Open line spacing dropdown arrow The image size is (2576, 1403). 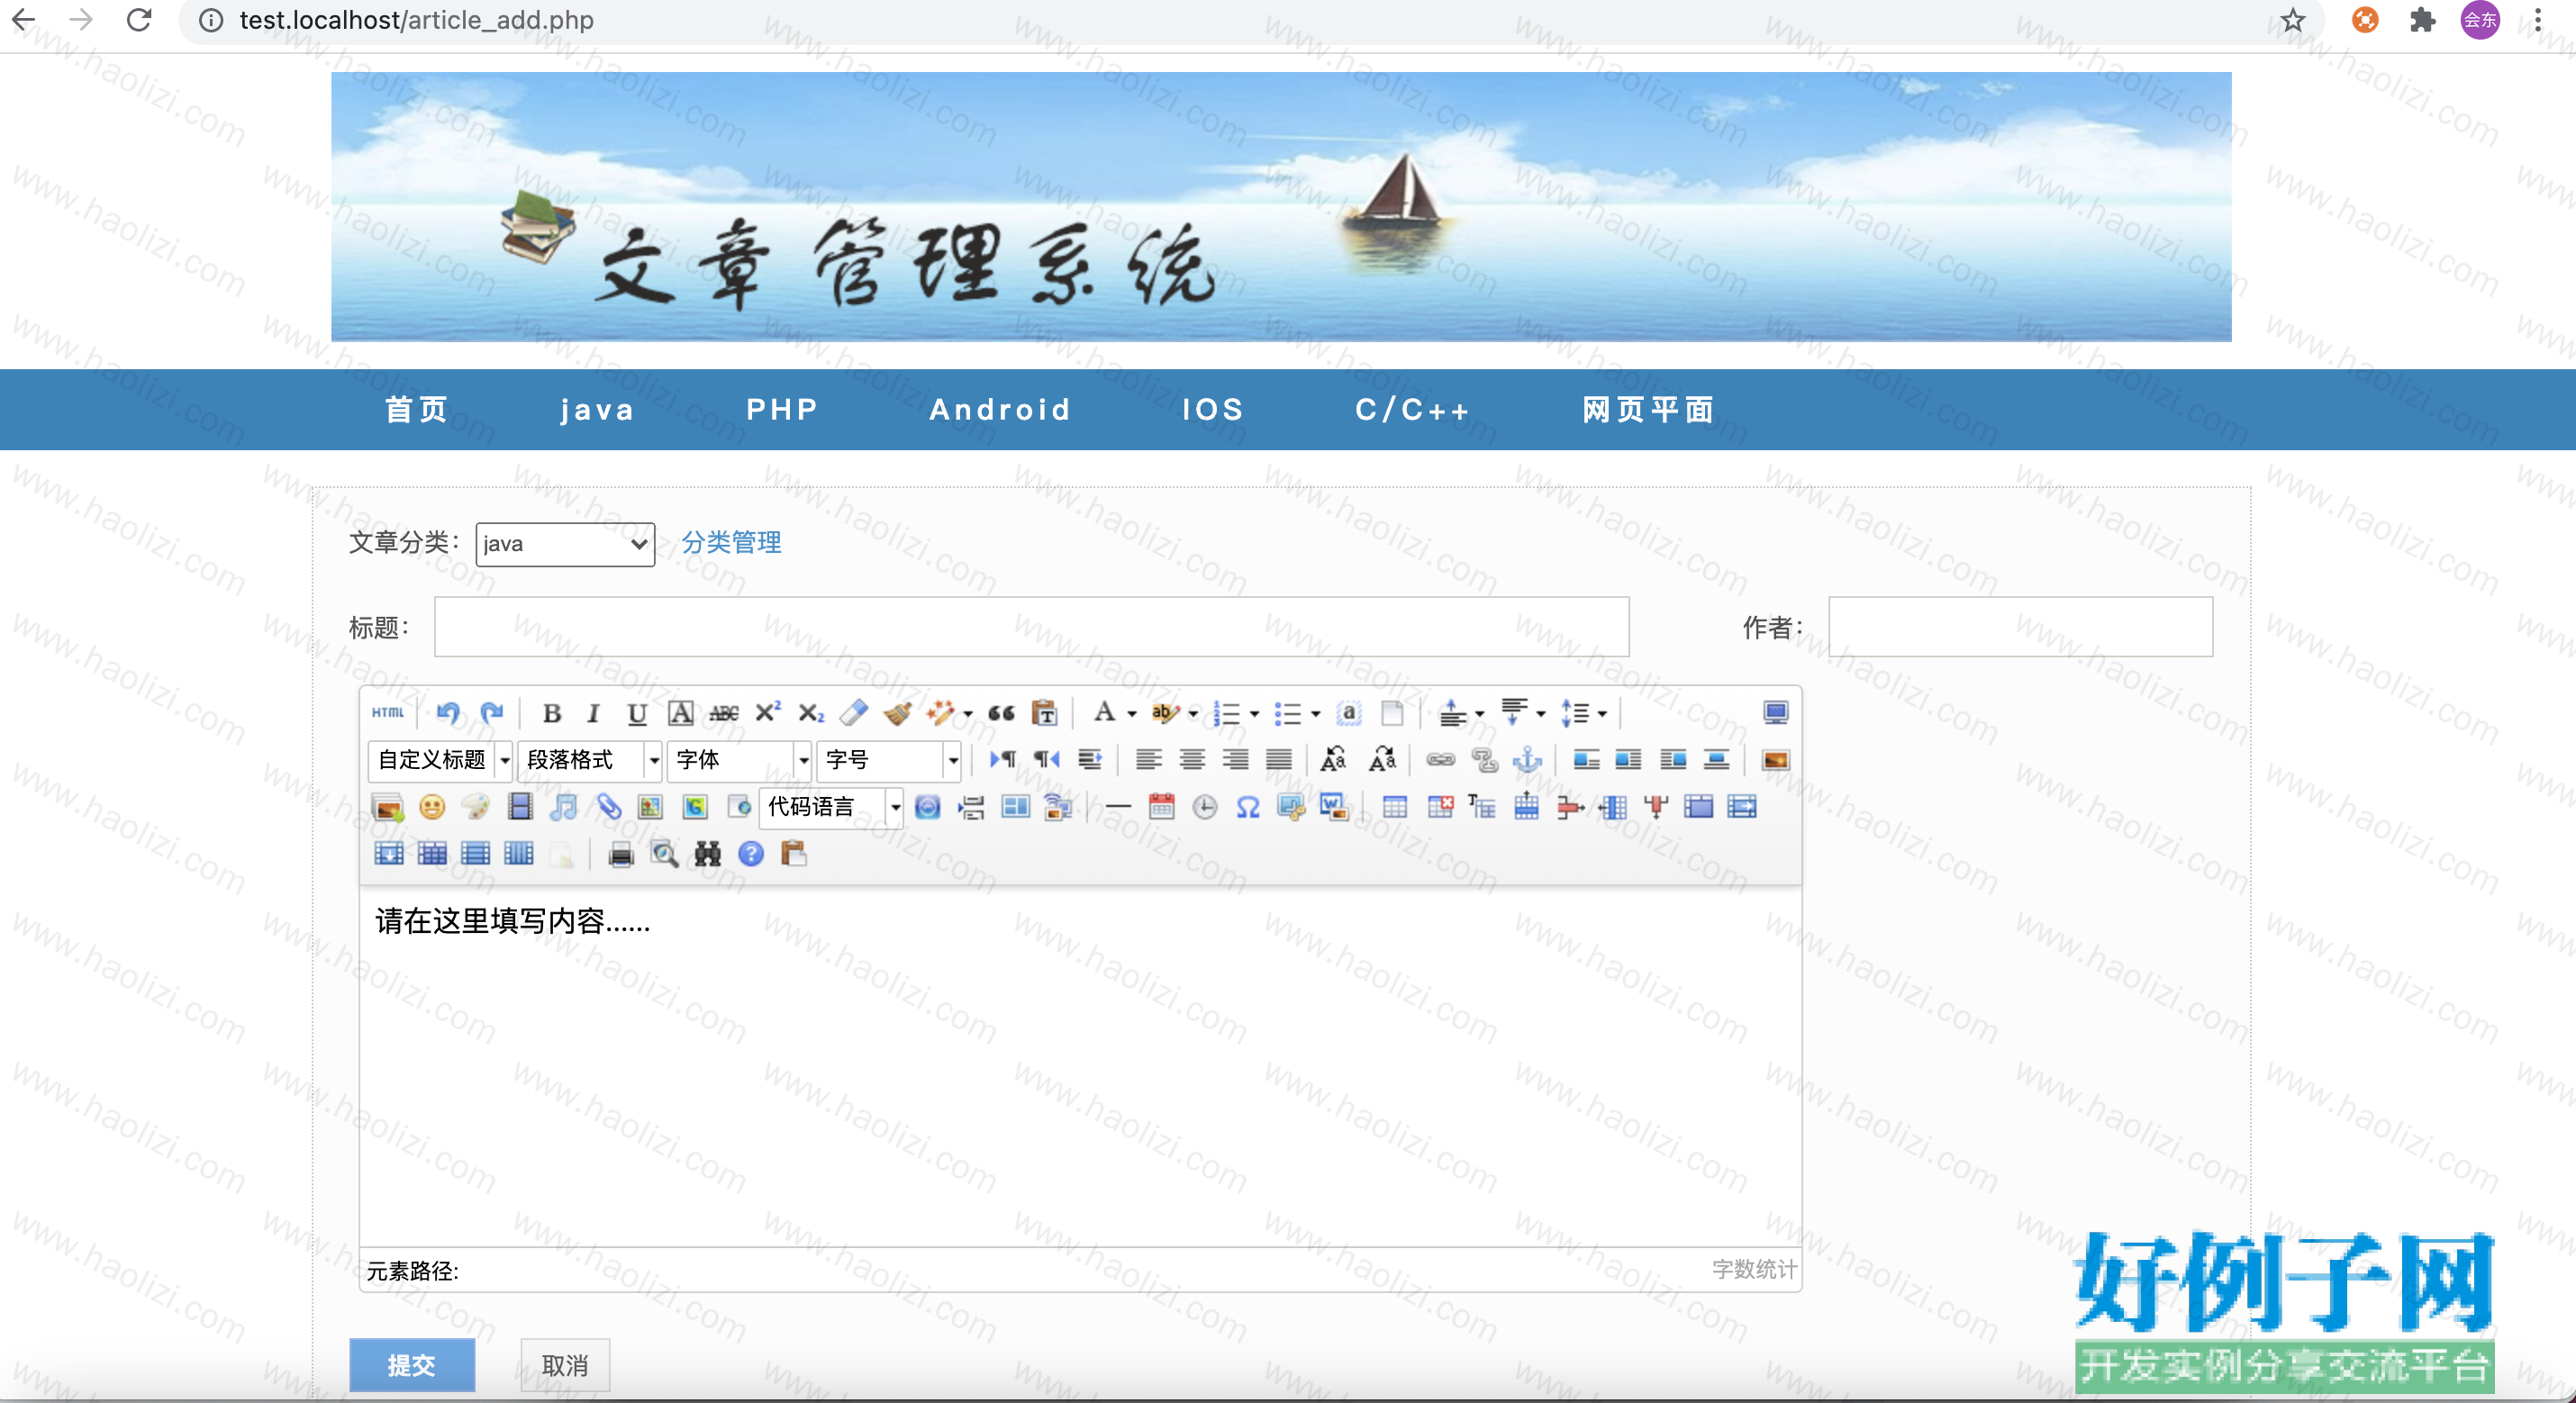[x=1602, y=714]
